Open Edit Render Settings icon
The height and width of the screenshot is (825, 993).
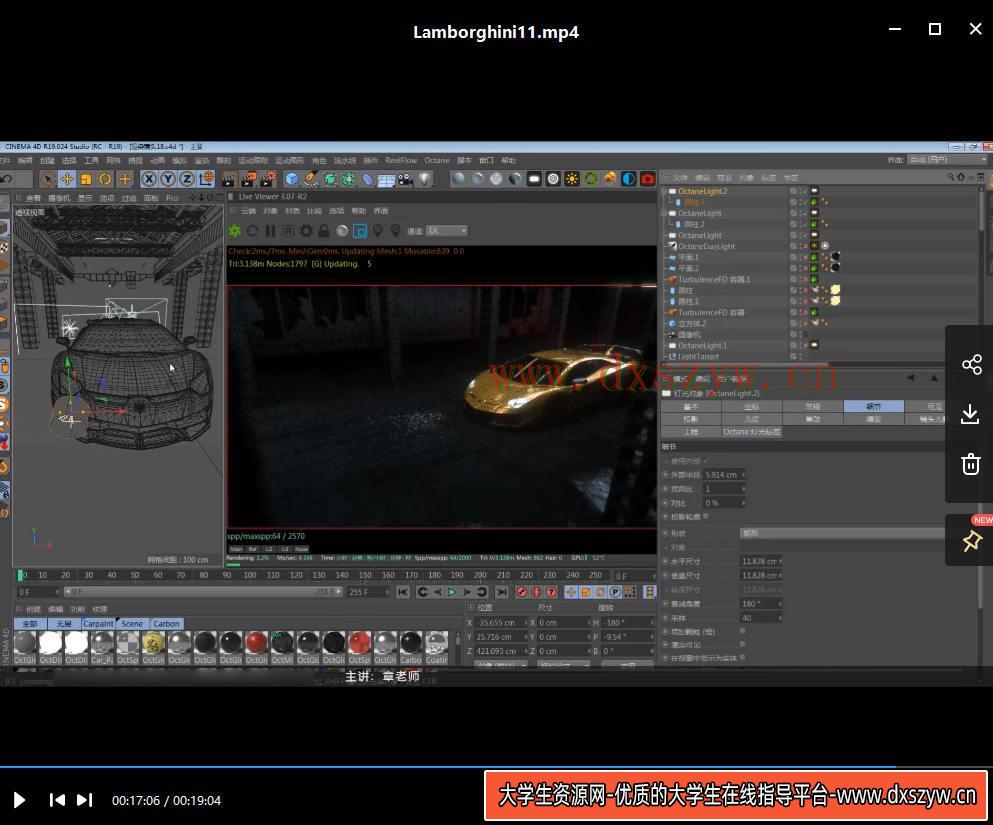268,179
